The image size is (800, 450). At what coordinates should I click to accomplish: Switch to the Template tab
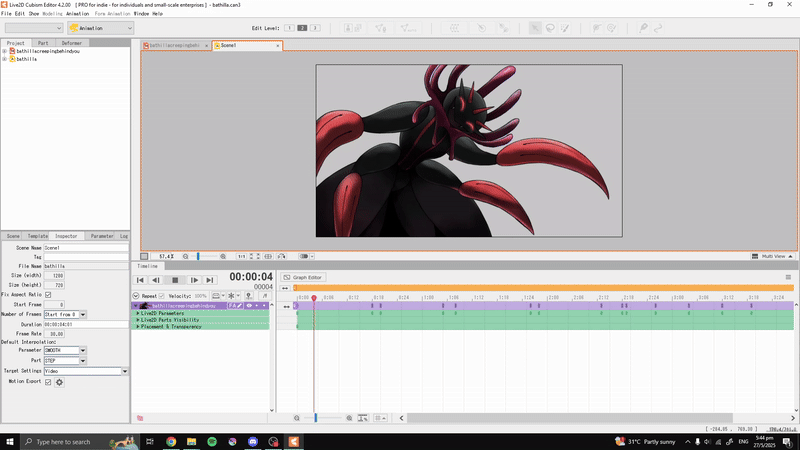point(37,236)
